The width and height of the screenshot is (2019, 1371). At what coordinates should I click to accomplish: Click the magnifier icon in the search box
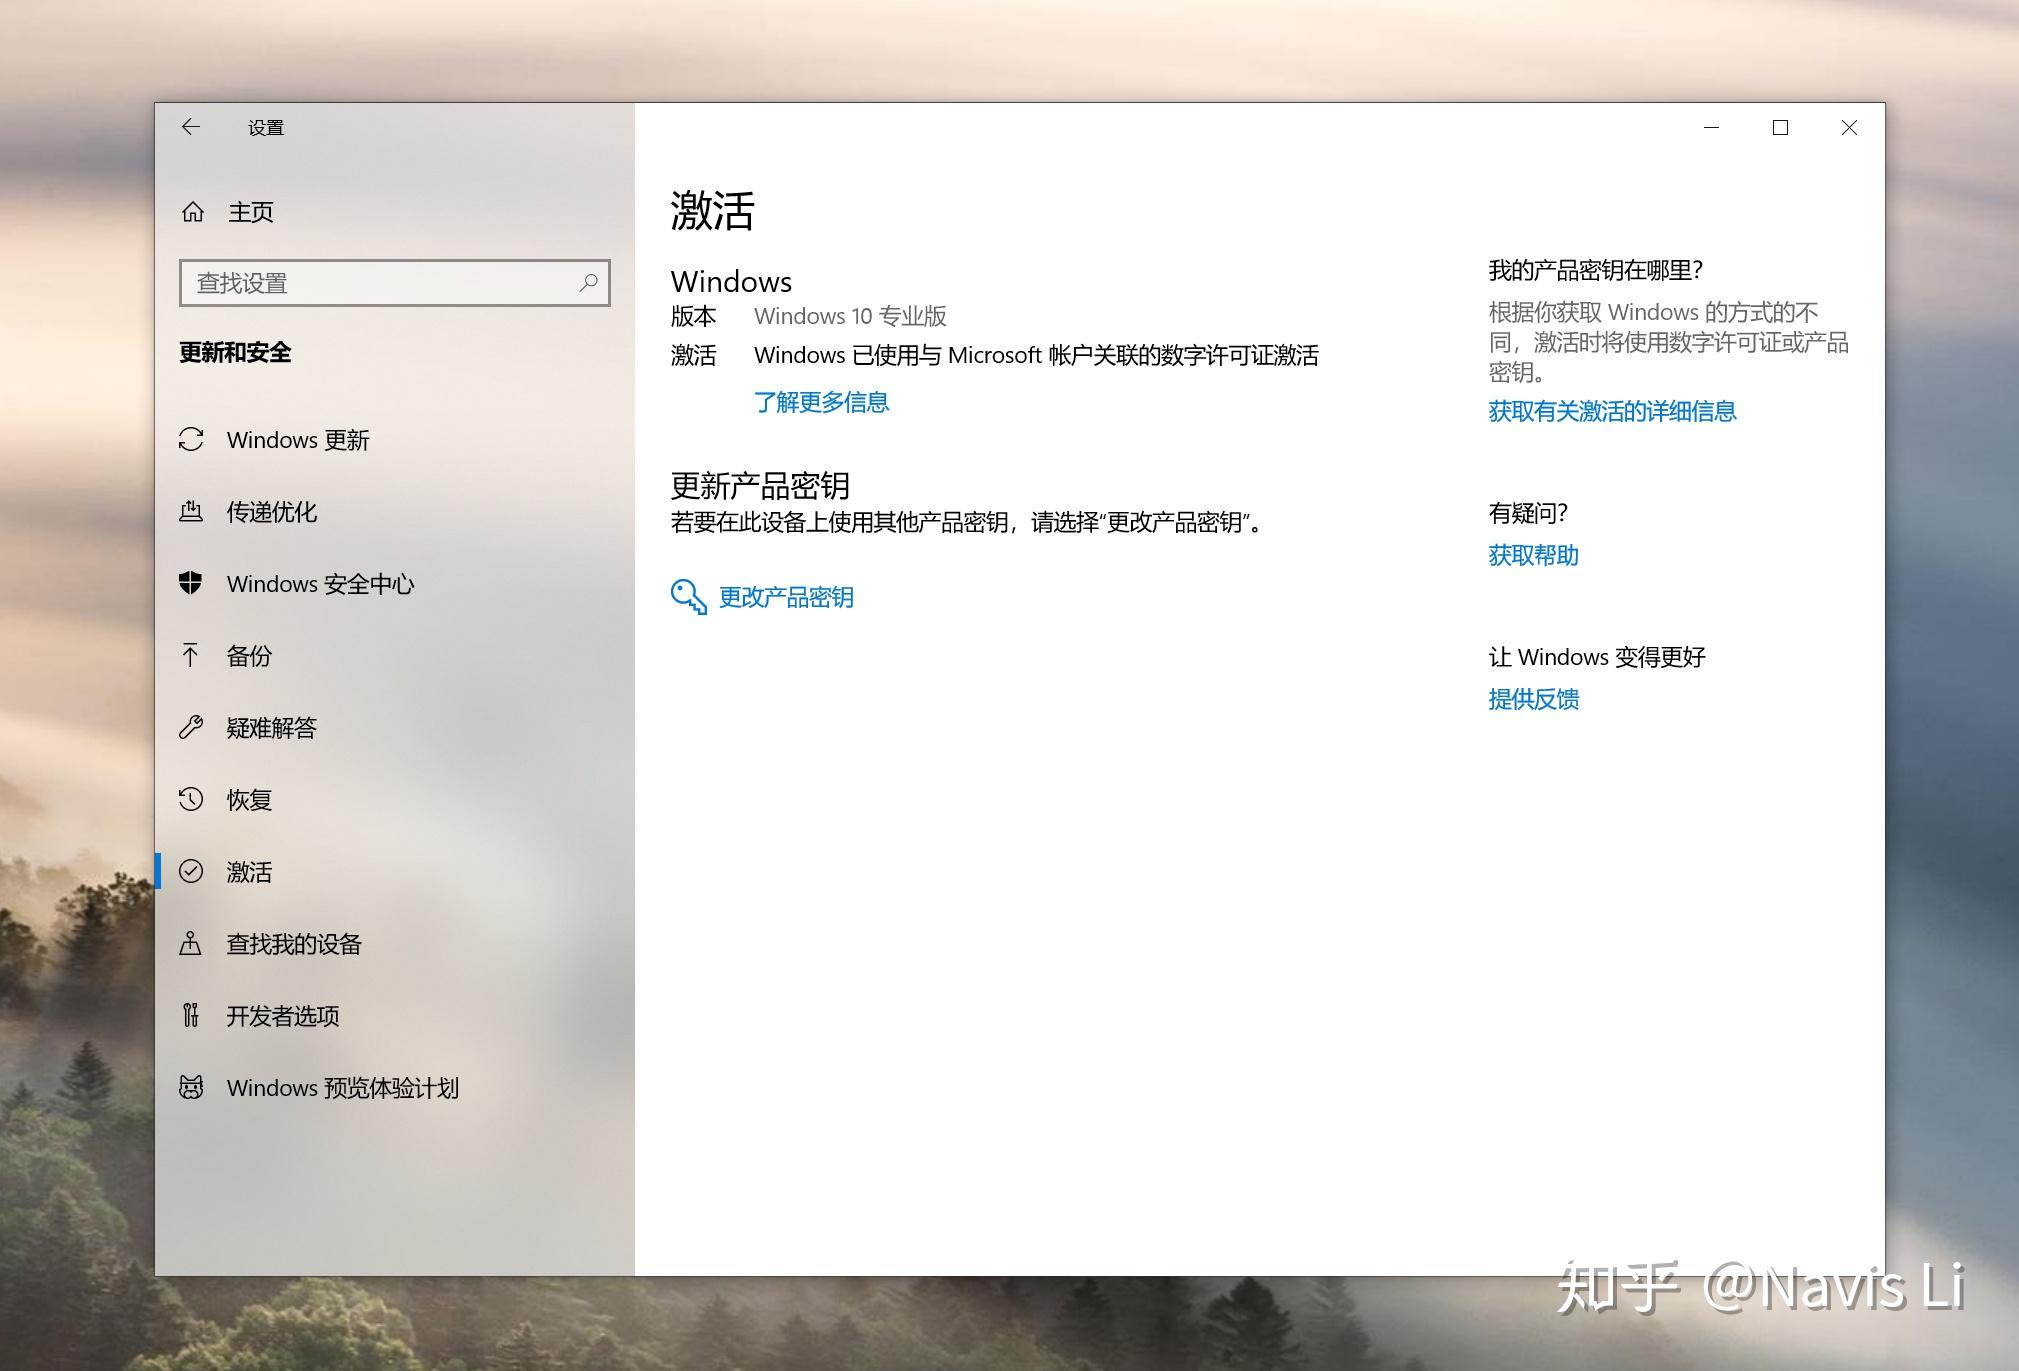click(x=588, y=283)
